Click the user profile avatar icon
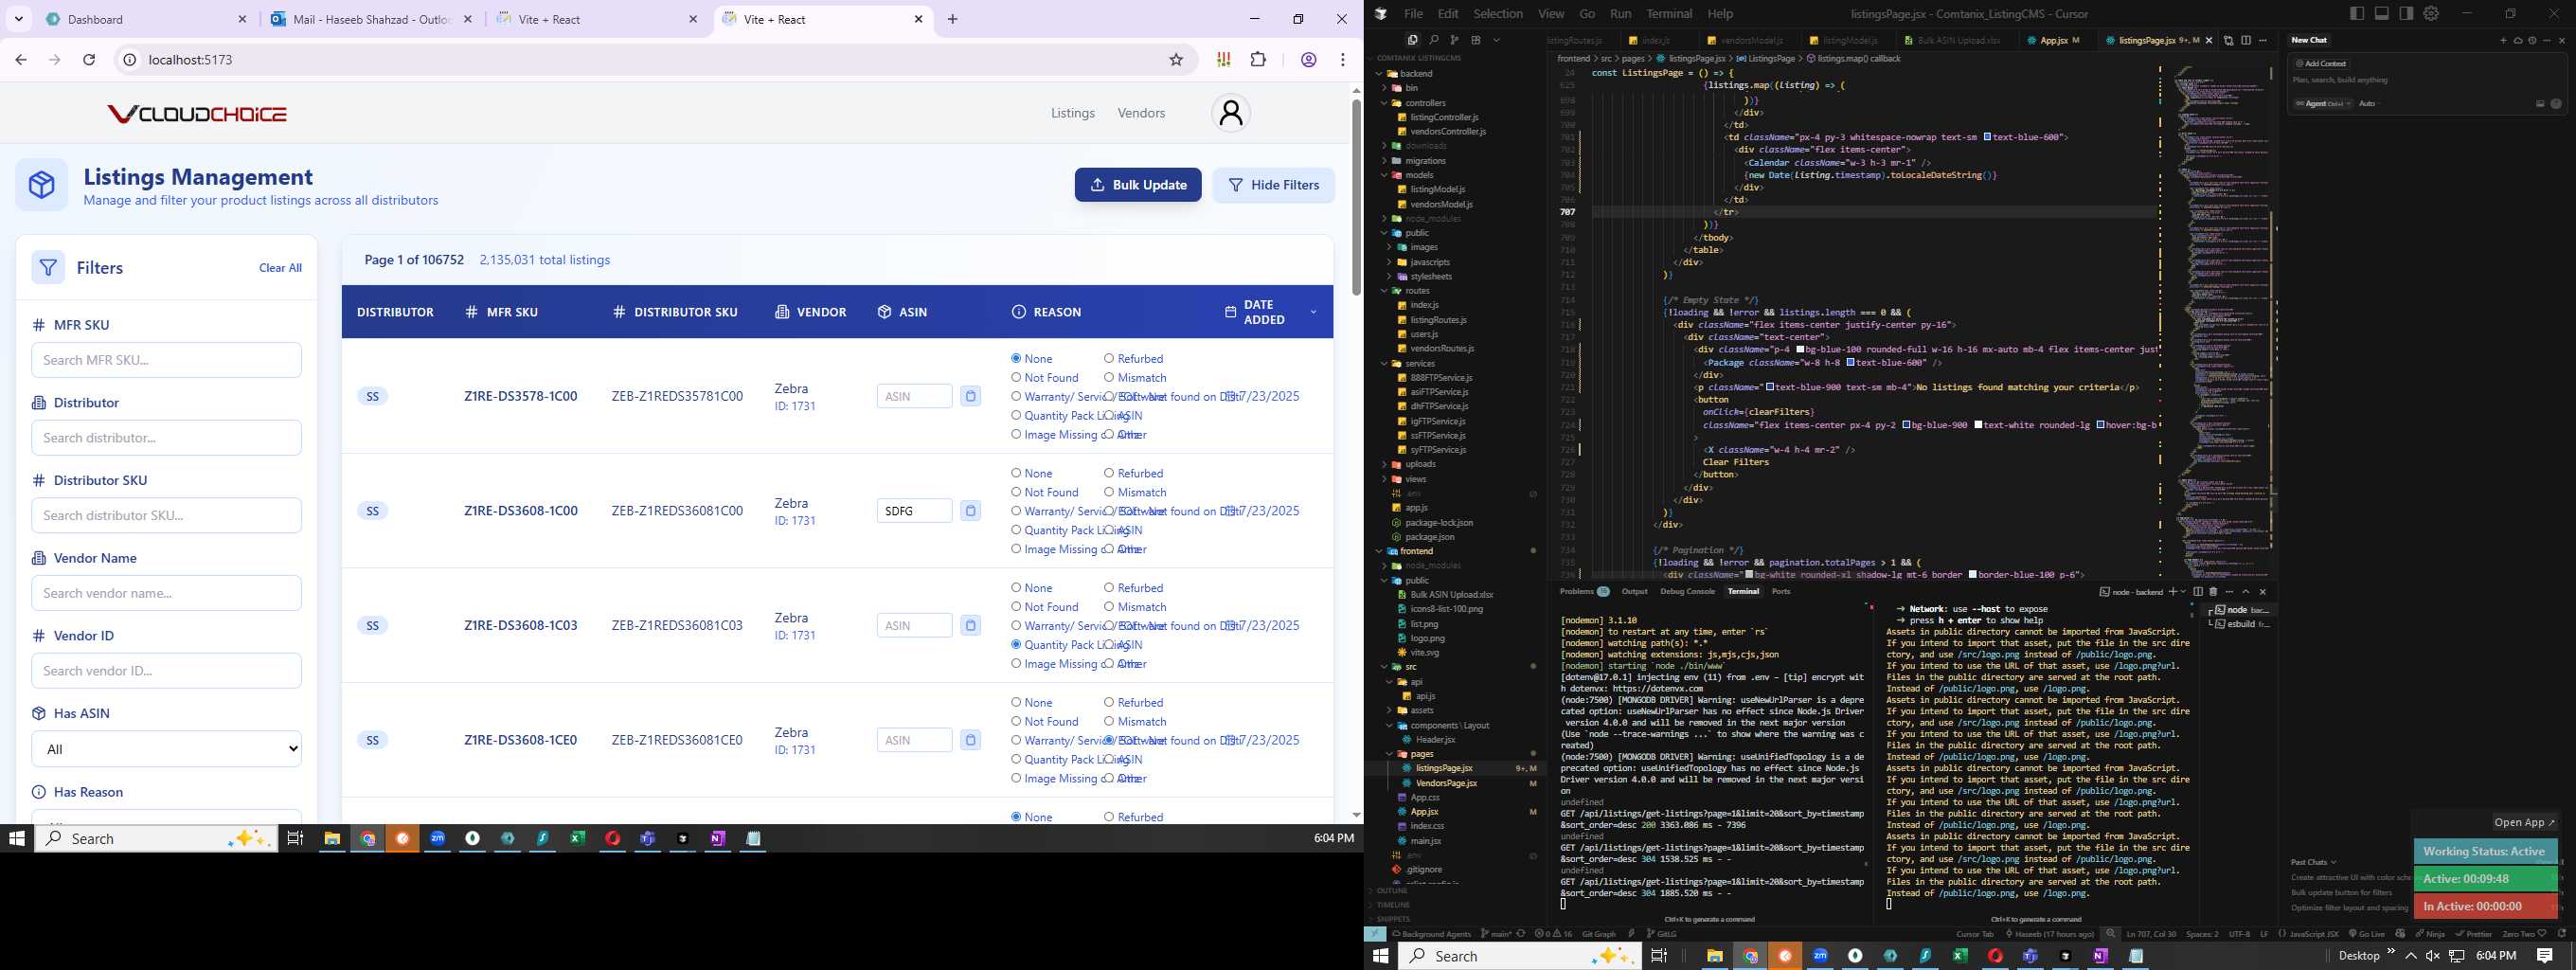The height and width of the screenshot is (970, 2576). point(1231,113)
